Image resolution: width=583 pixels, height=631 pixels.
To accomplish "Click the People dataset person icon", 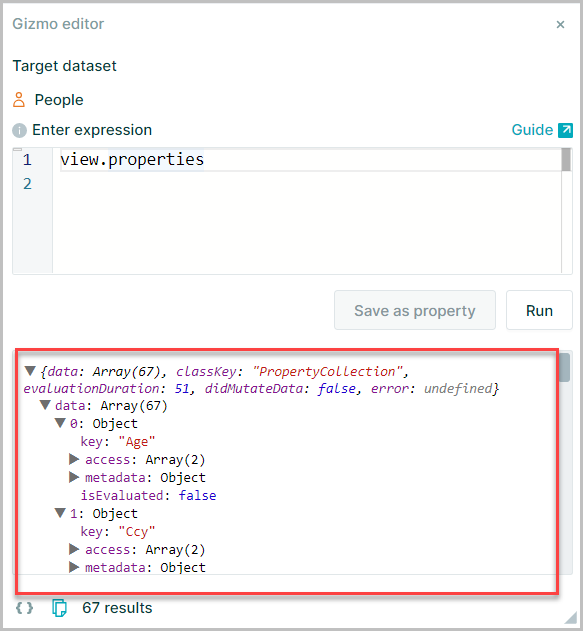I will 19,99.
